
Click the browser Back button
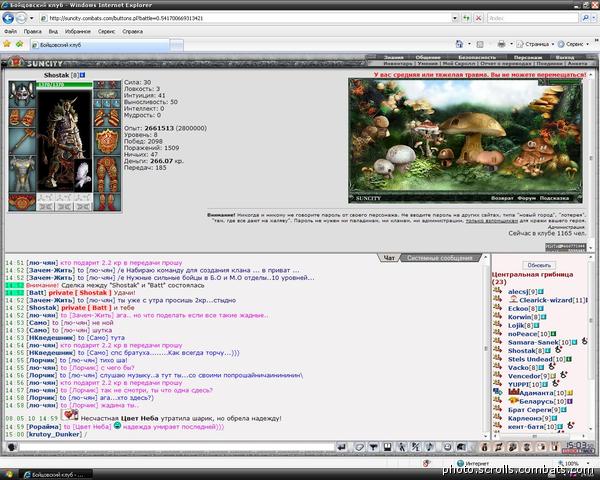[8, 18]
